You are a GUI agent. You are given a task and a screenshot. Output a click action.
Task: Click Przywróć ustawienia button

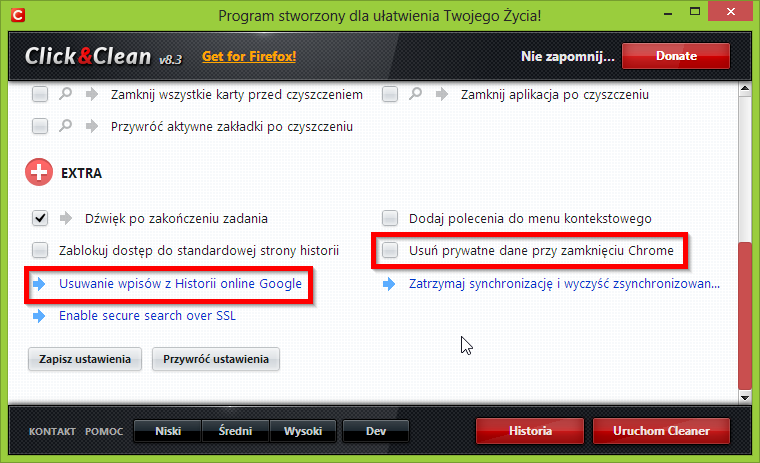click(x=216, y=359)
